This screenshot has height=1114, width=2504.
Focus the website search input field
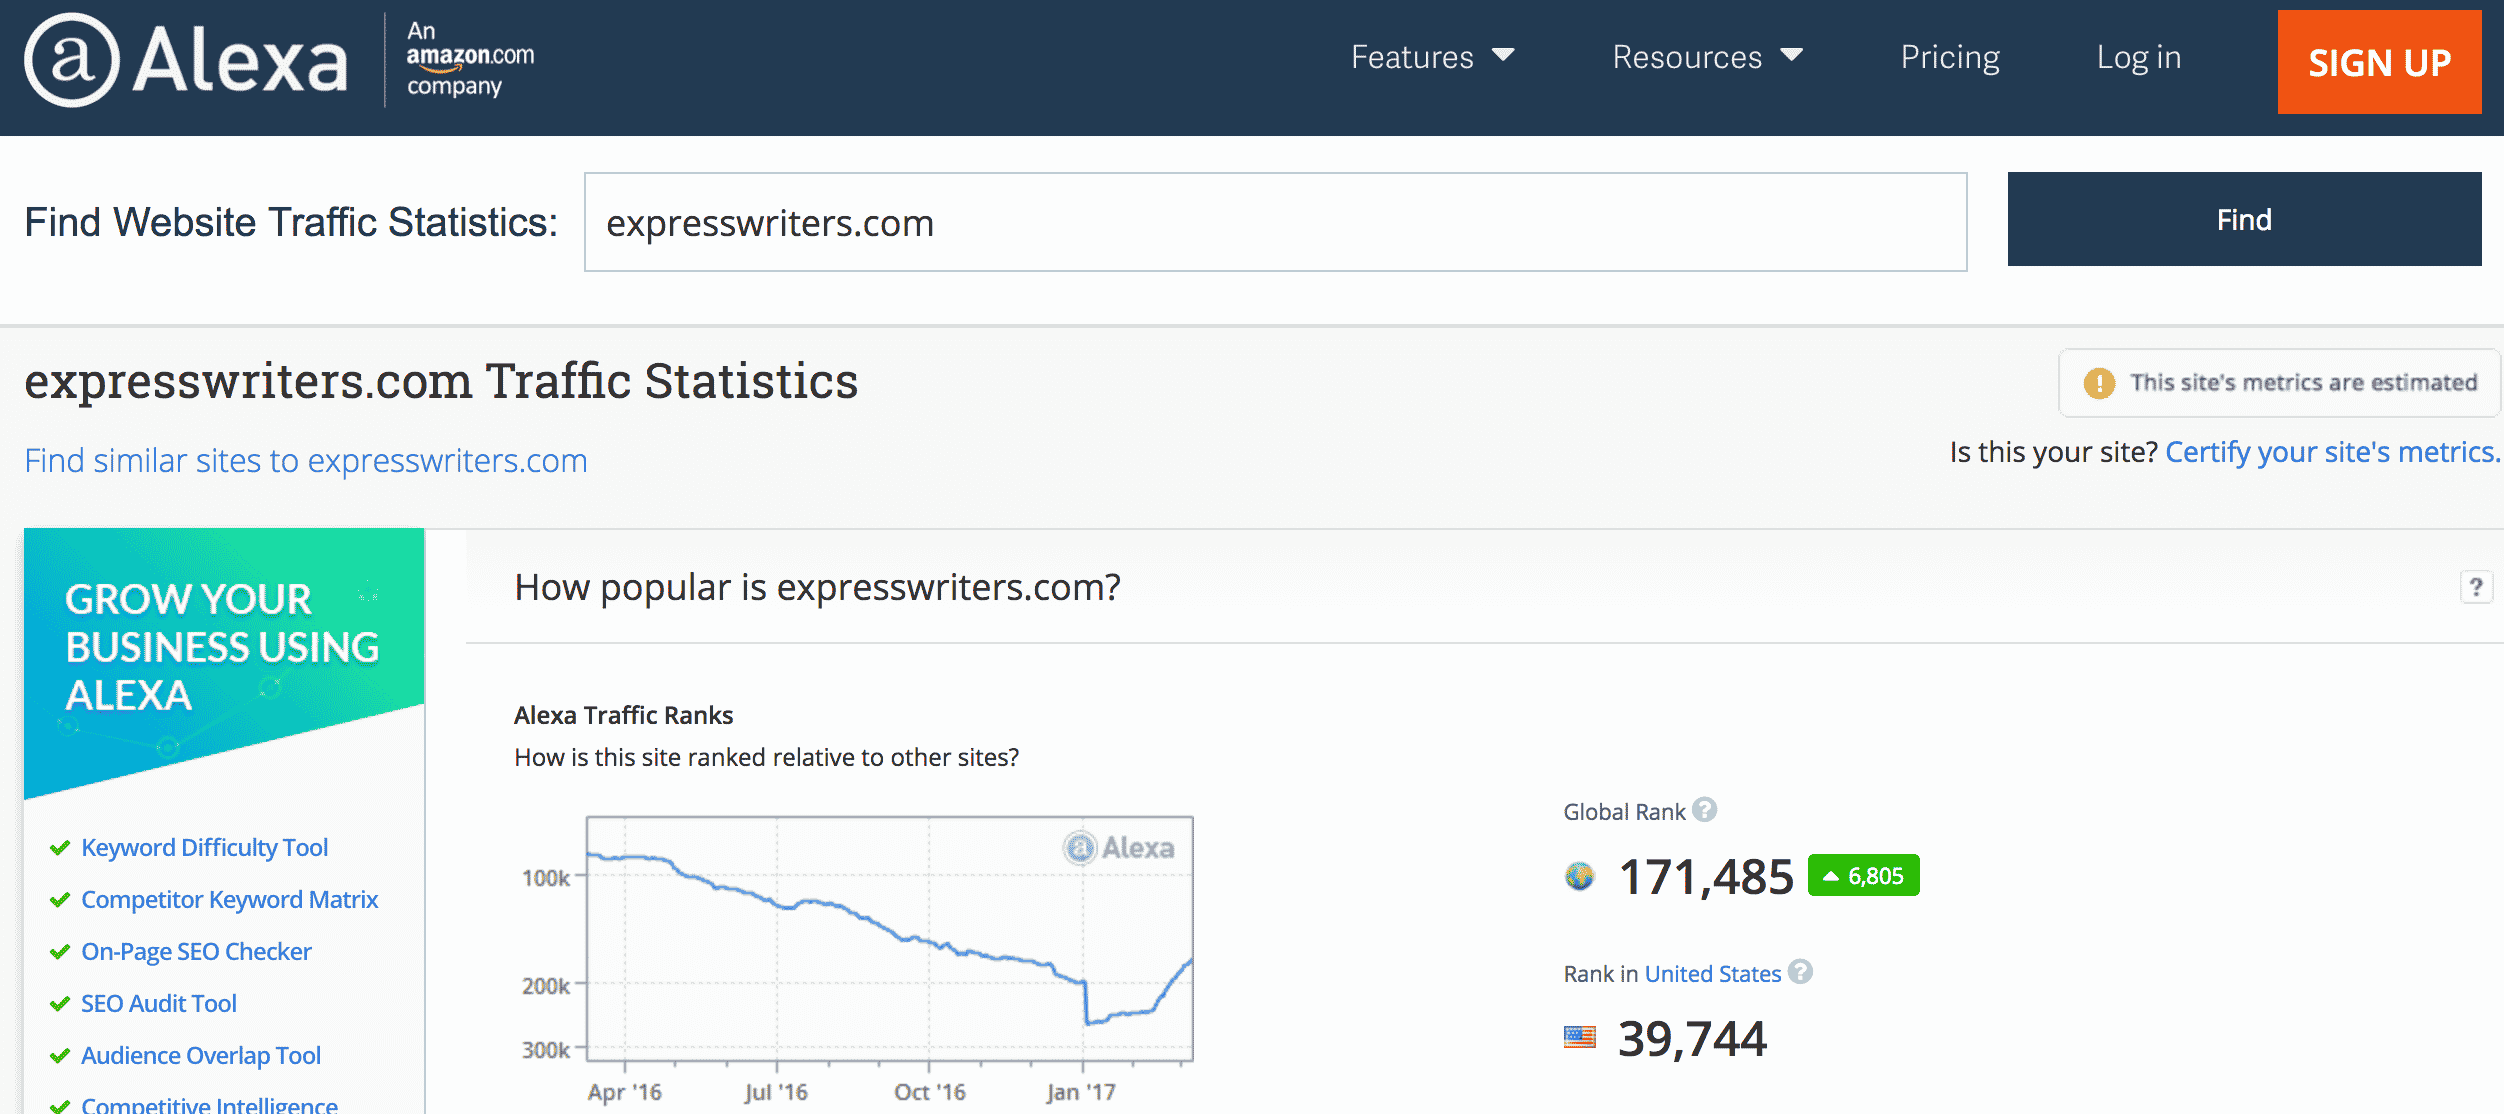click(1275, 222)
